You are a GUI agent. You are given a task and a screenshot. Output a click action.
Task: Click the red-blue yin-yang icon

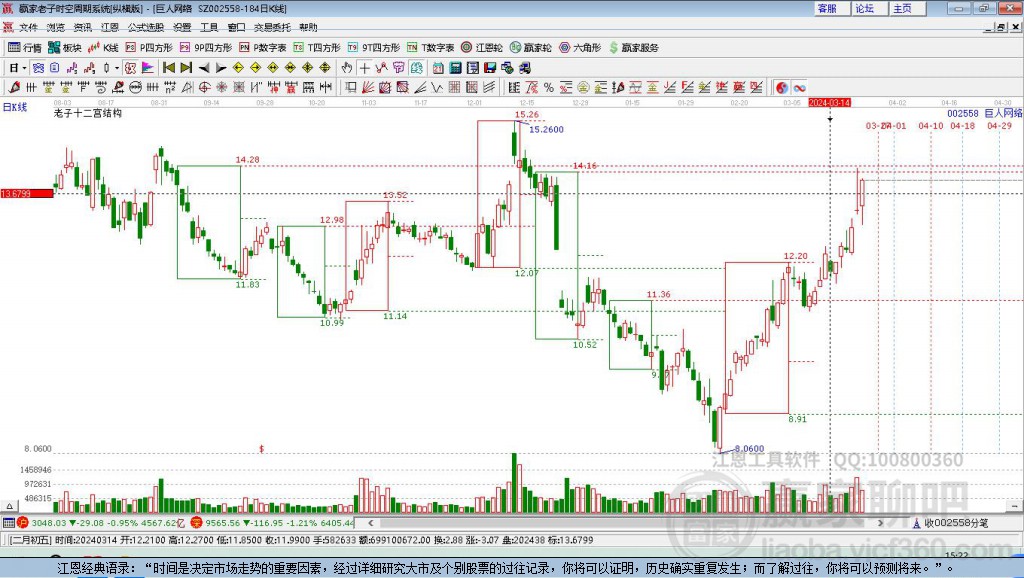(782, 88)
